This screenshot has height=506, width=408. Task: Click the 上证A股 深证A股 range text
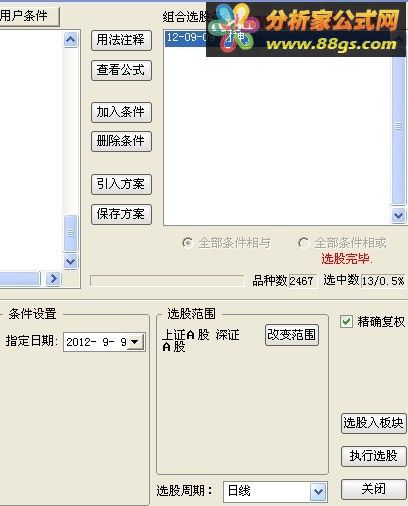(201, 341)
